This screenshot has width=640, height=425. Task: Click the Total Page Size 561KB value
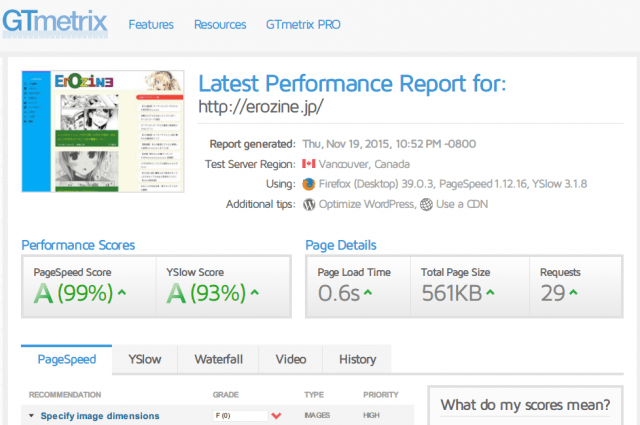point(452,294)
